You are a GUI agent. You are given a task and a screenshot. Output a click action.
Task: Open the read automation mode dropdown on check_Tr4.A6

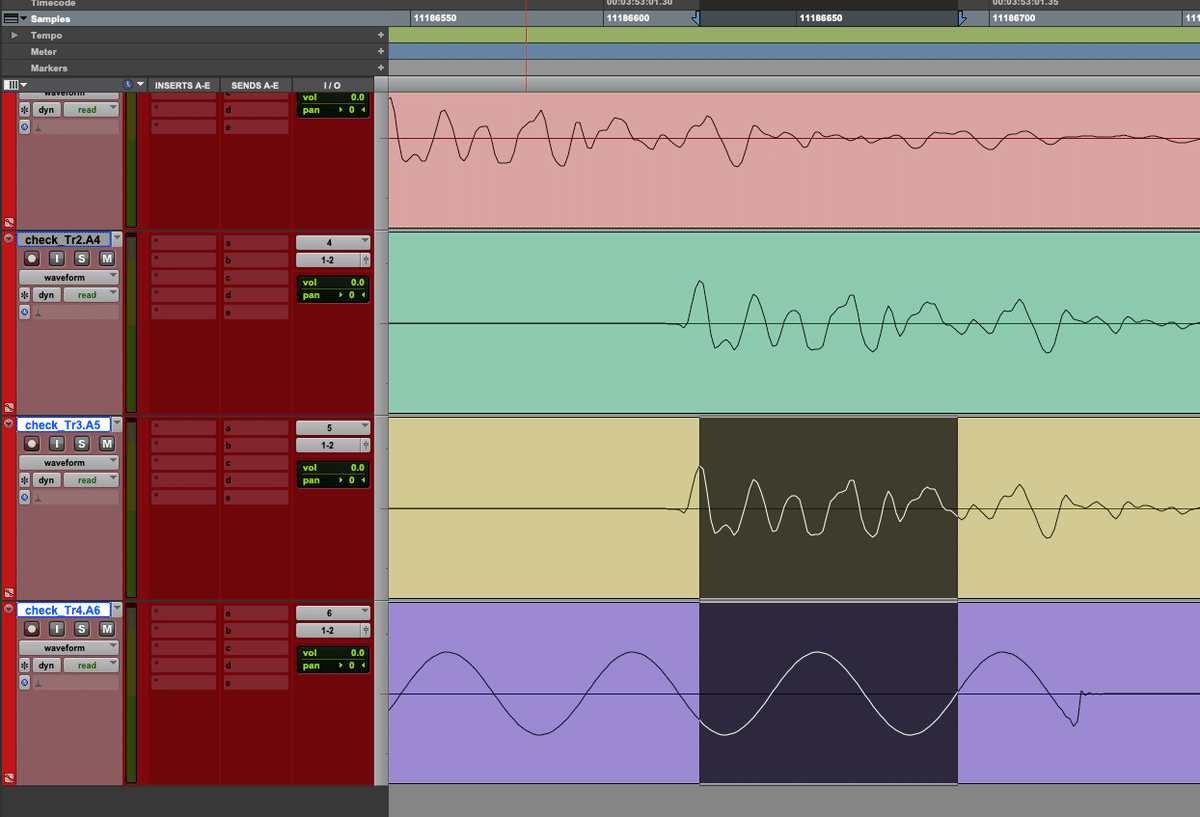click(x=92, y=665)
